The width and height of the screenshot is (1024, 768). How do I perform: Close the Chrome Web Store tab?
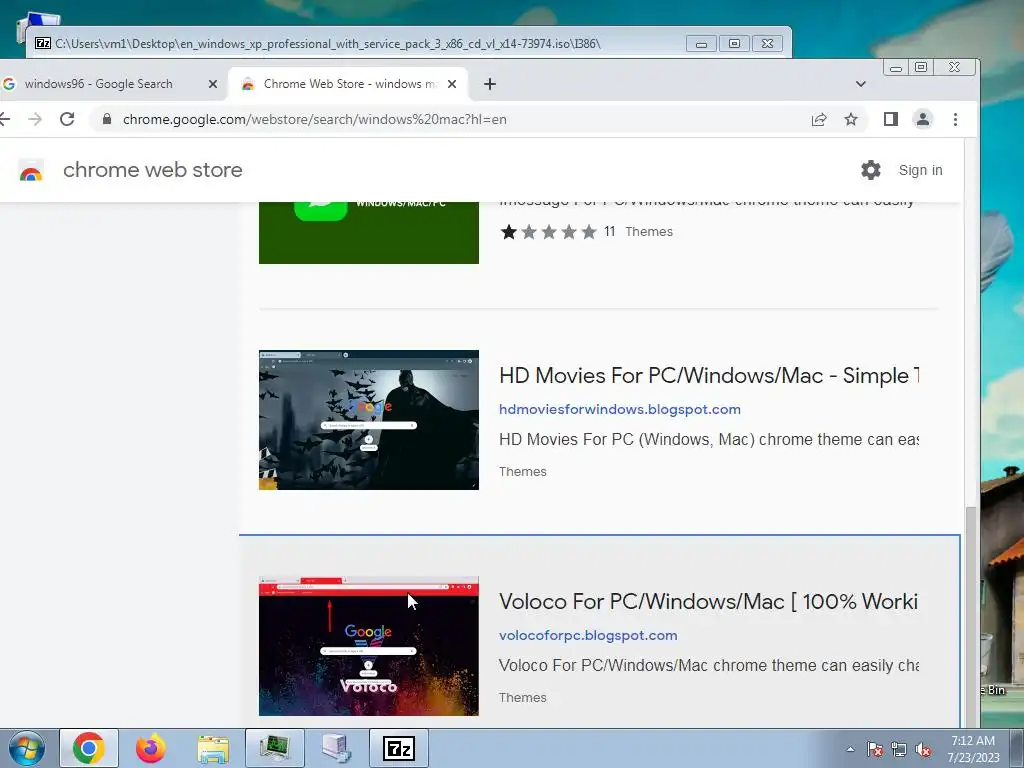click(452, 84)
